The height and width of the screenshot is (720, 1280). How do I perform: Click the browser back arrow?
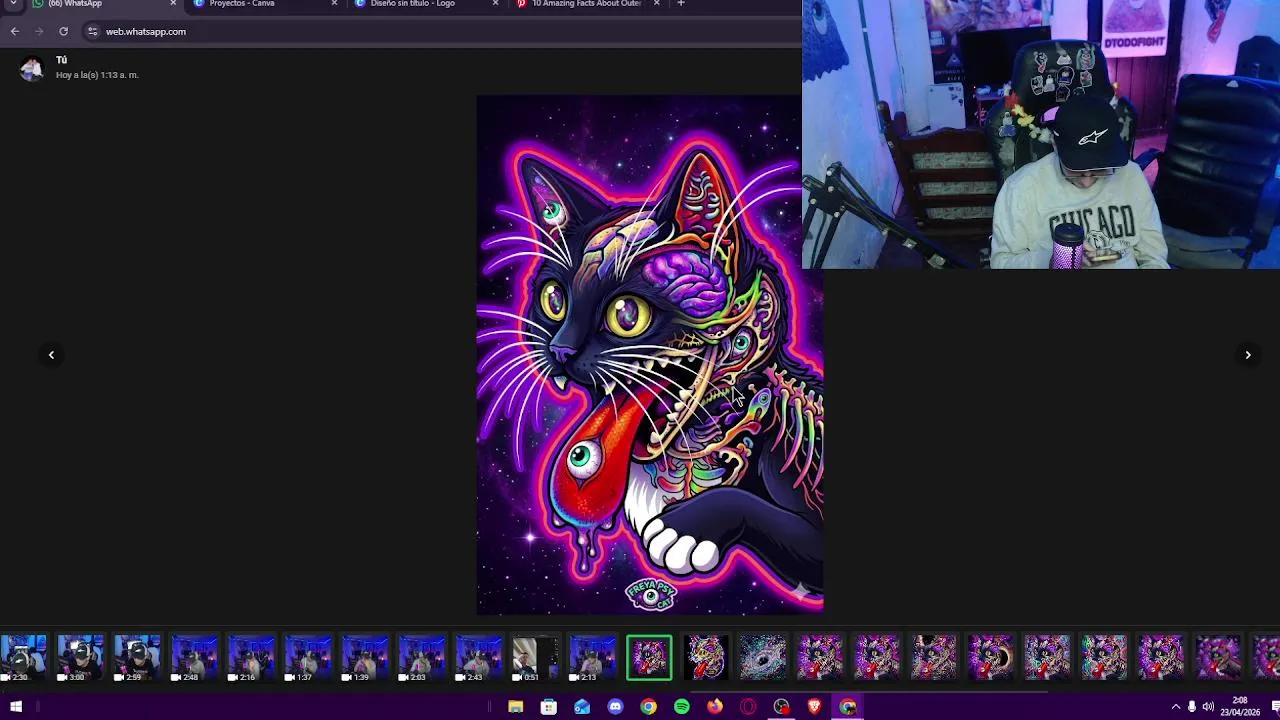14,31
